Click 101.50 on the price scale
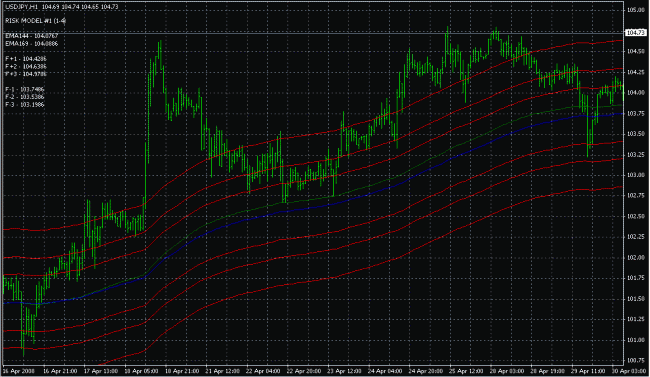This screenshot has width=650, height=377. 635,299
